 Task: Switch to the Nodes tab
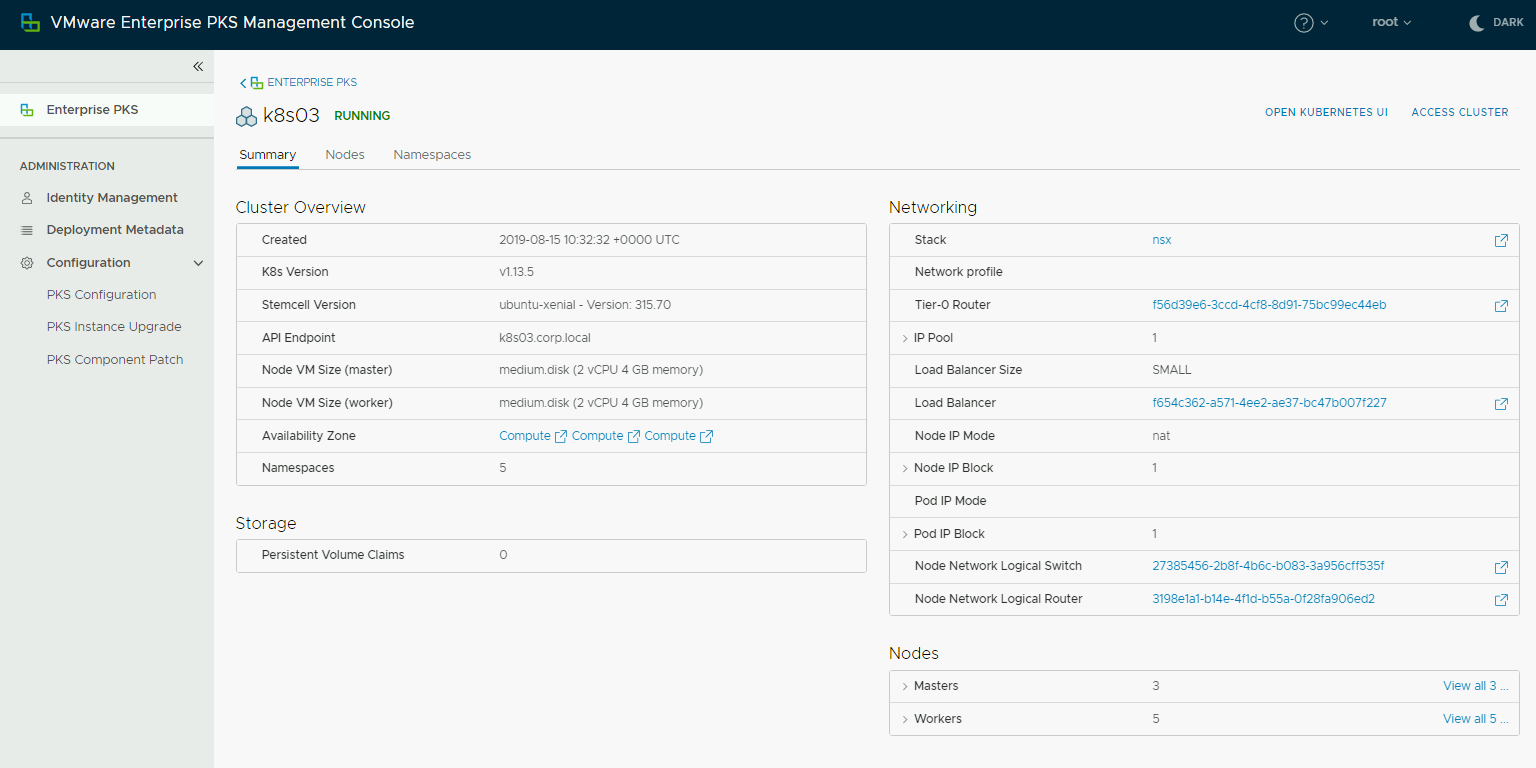[345, 155]
